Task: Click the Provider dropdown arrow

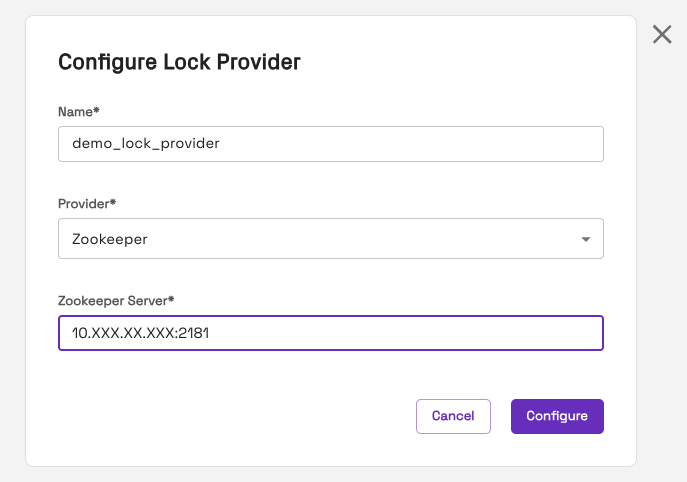Action: click(586, 239)
